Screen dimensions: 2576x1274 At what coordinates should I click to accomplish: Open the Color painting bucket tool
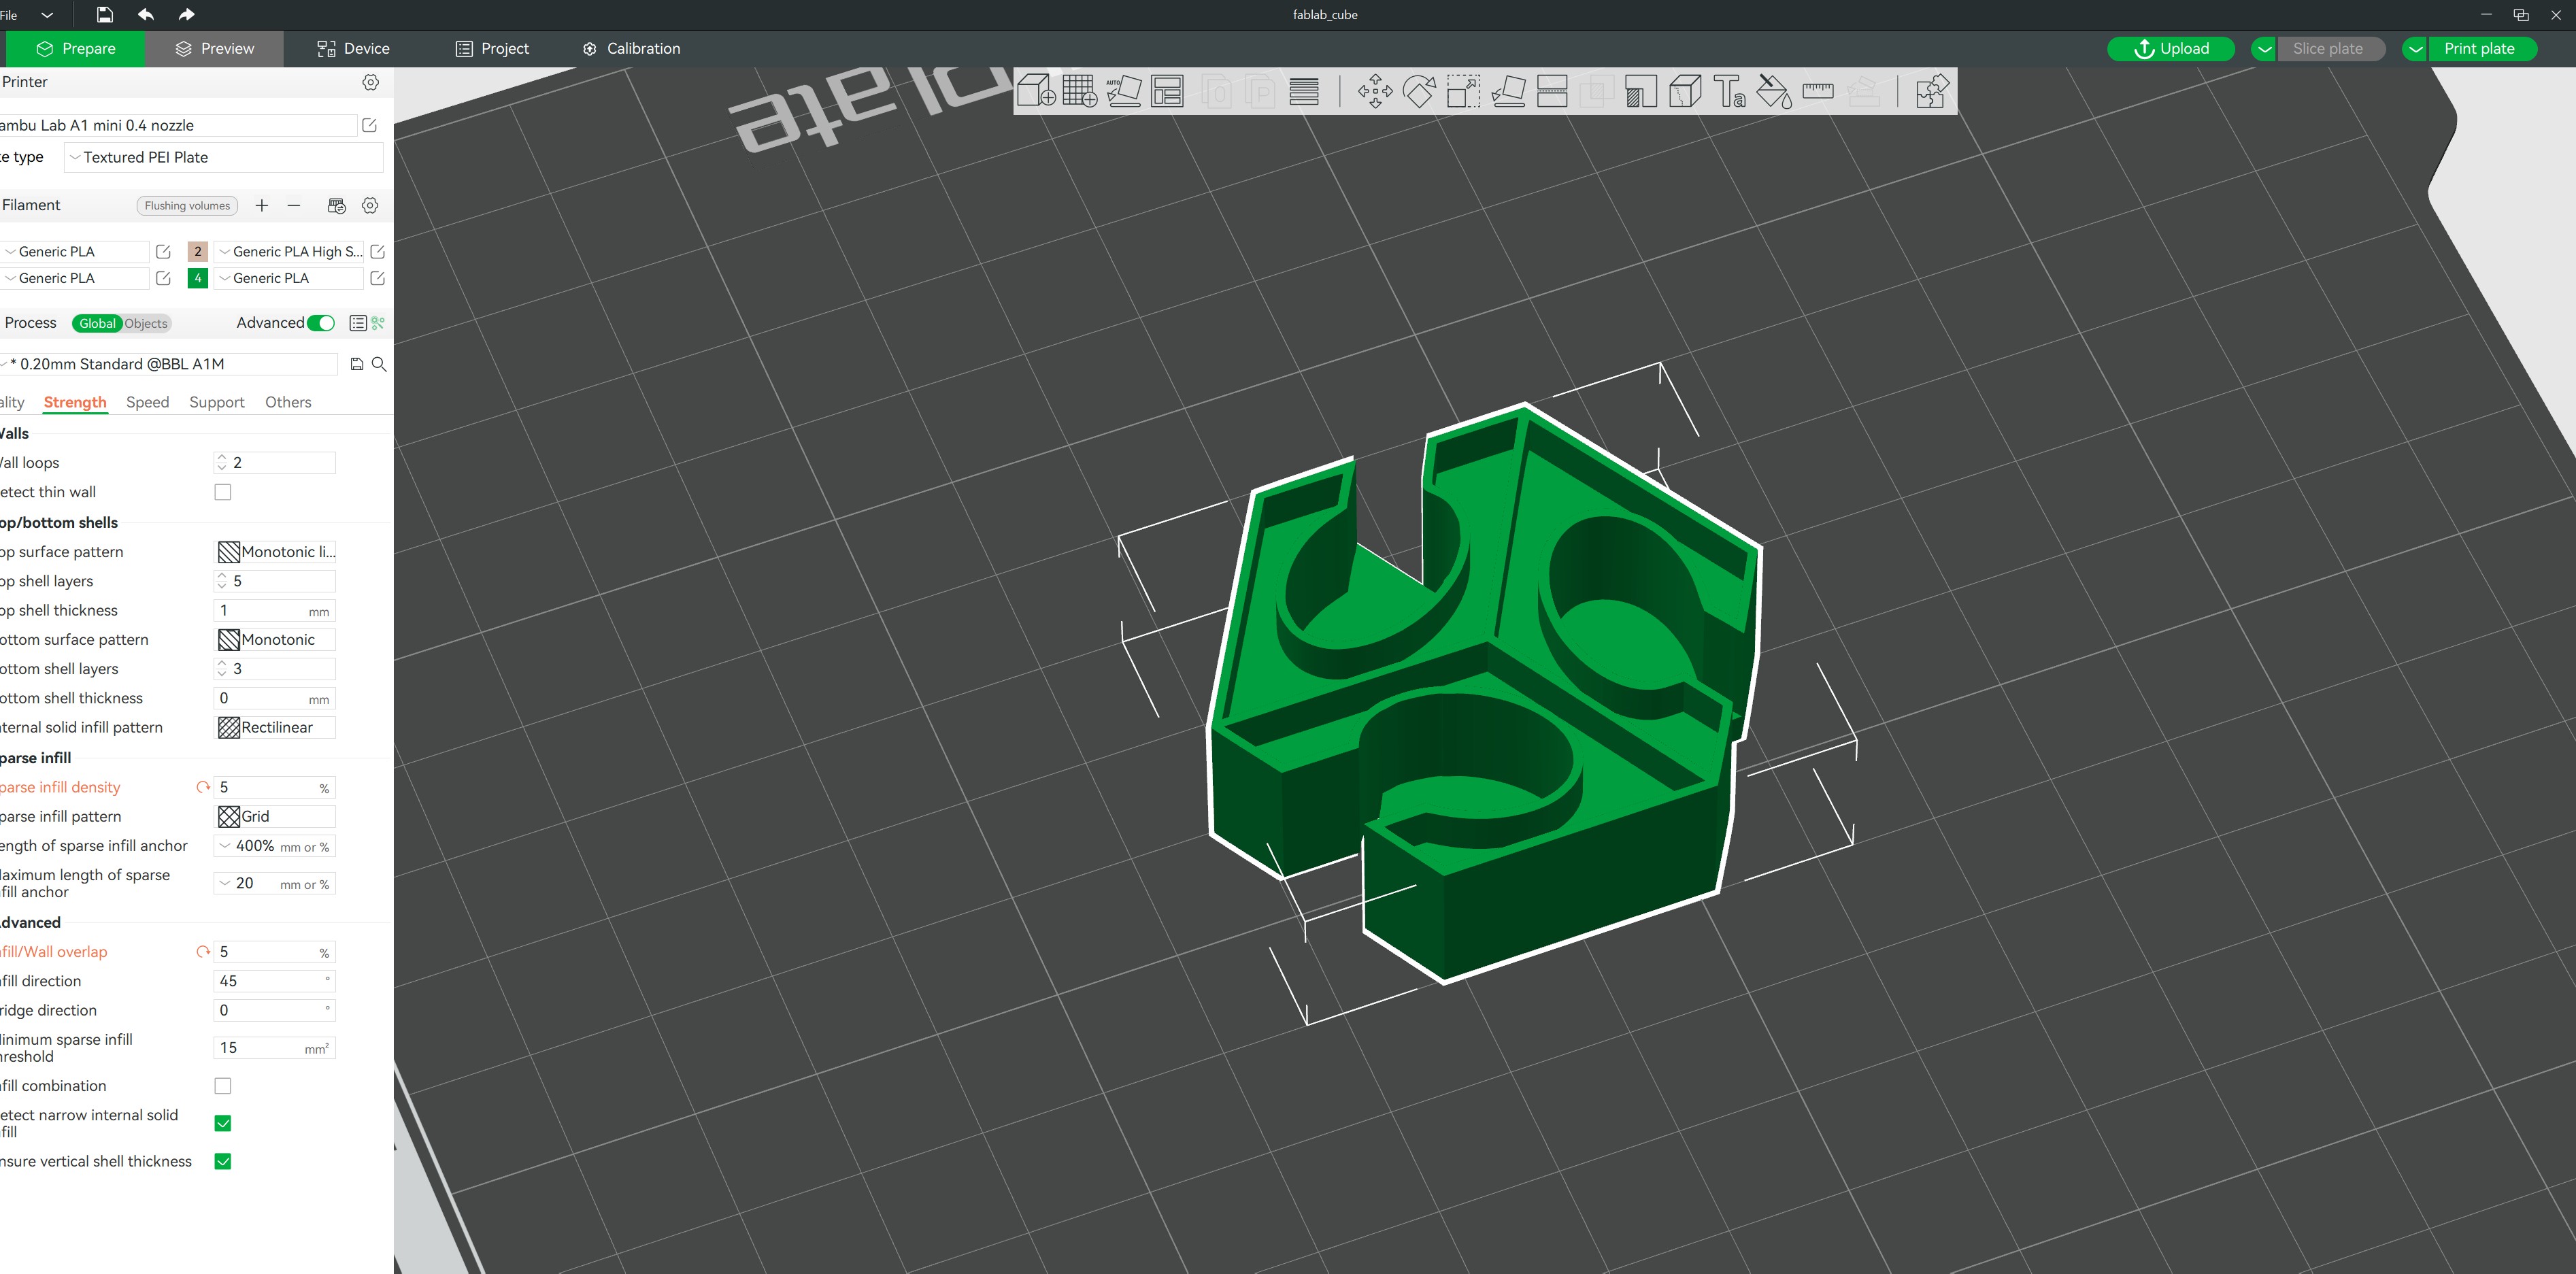point(1774,92)
